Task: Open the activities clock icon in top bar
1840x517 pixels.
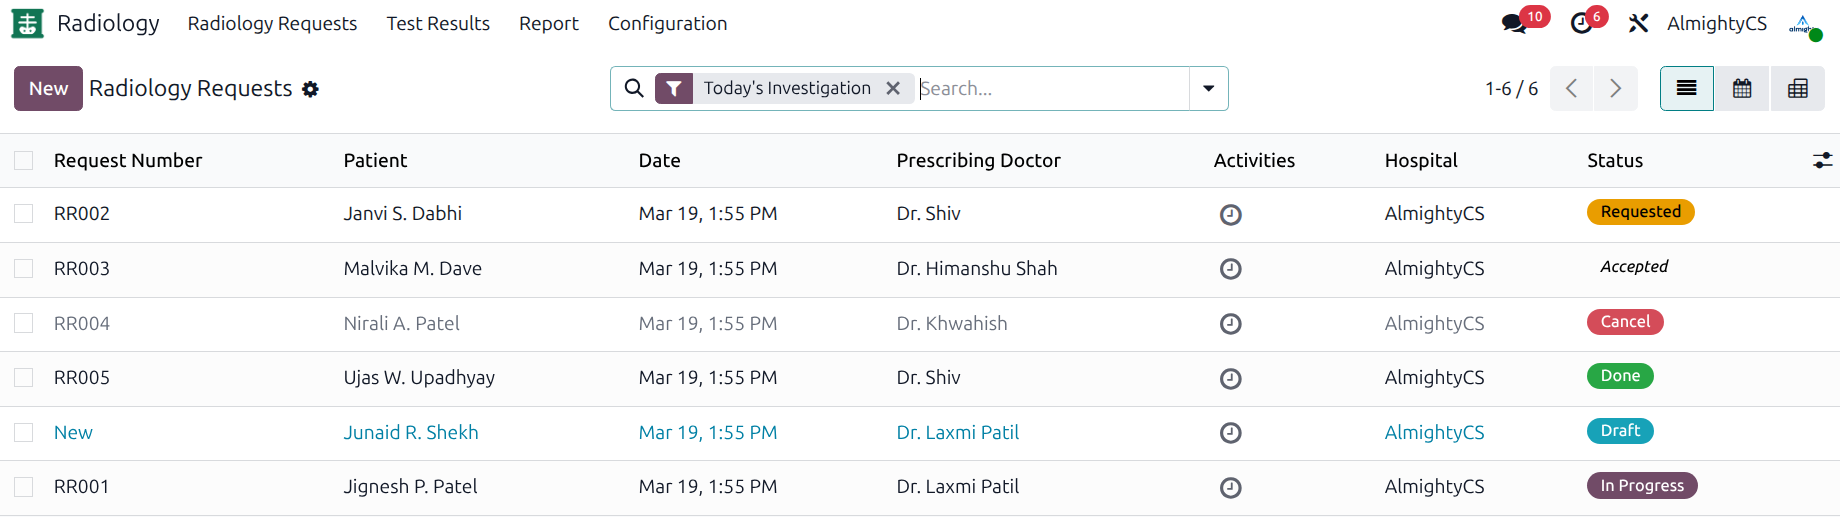Action: click(1581, 23)
